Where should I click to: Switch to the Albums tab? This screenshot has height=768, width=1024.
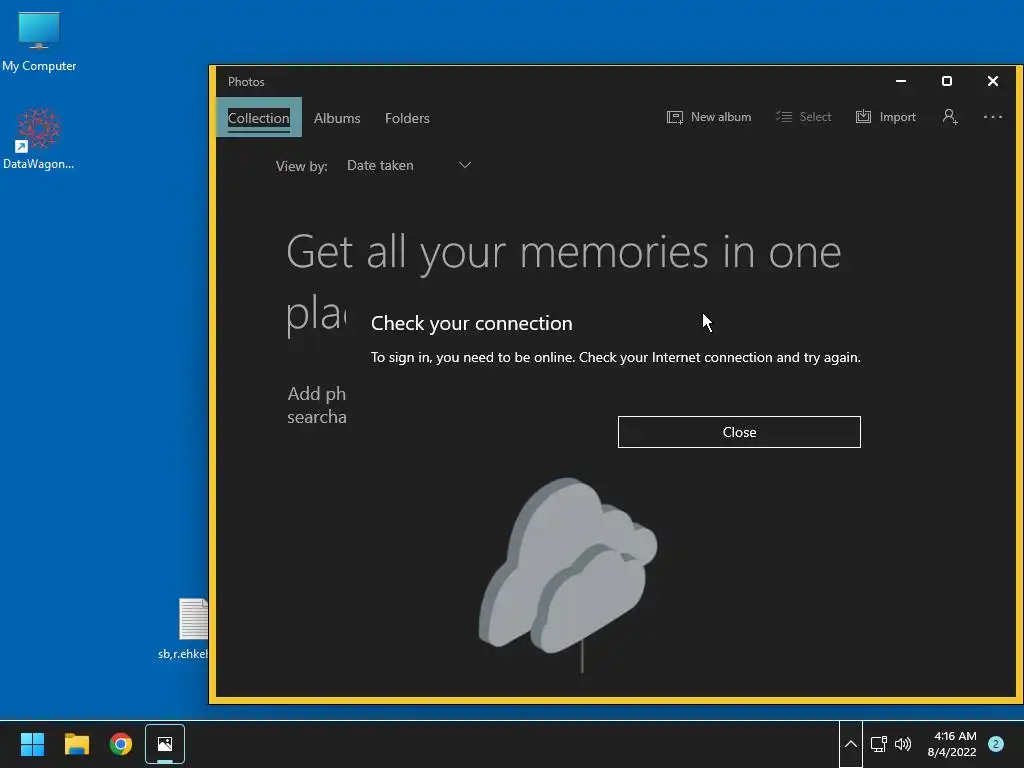337,118
